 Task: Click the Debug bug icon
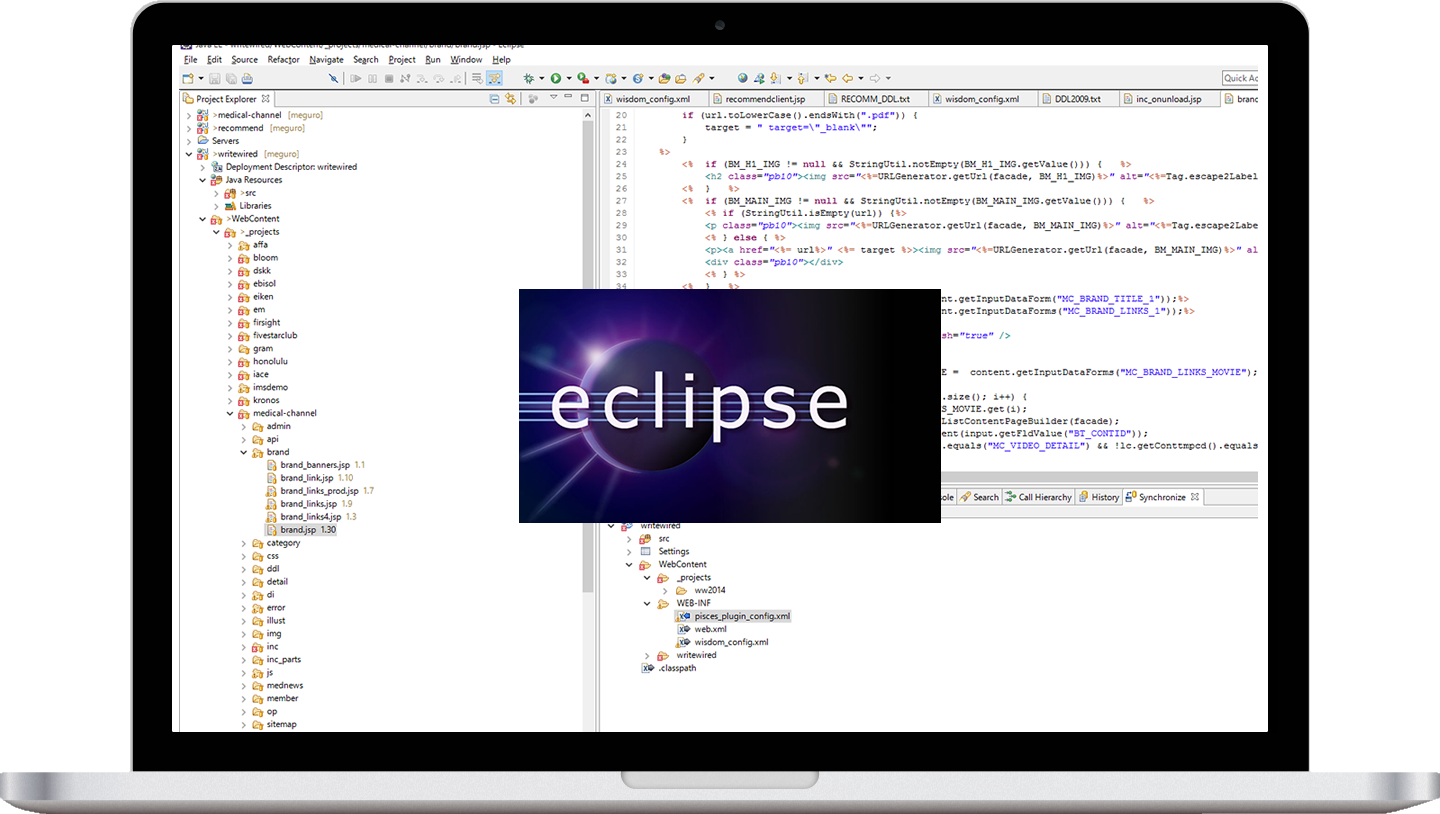pos(528,78)
